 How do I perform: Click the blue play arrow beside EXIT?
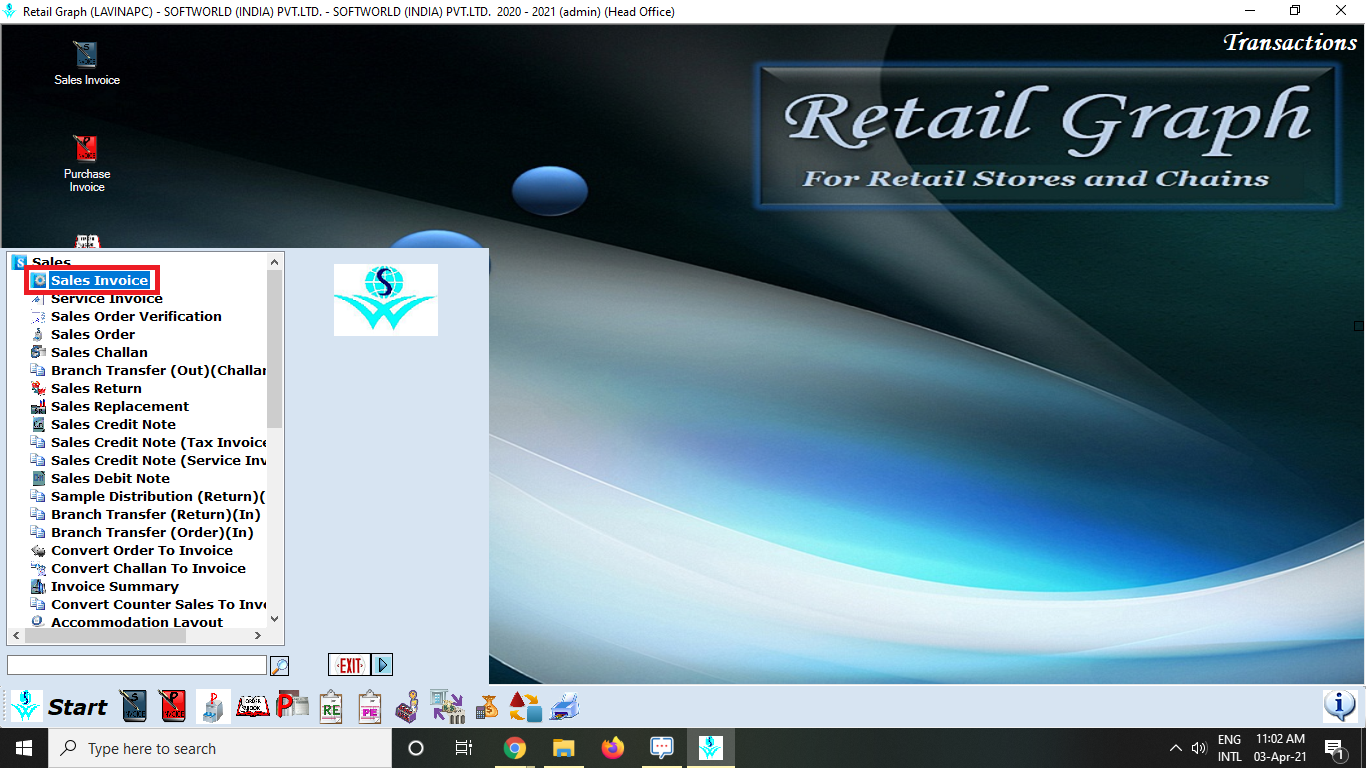(x=383, y=665)
